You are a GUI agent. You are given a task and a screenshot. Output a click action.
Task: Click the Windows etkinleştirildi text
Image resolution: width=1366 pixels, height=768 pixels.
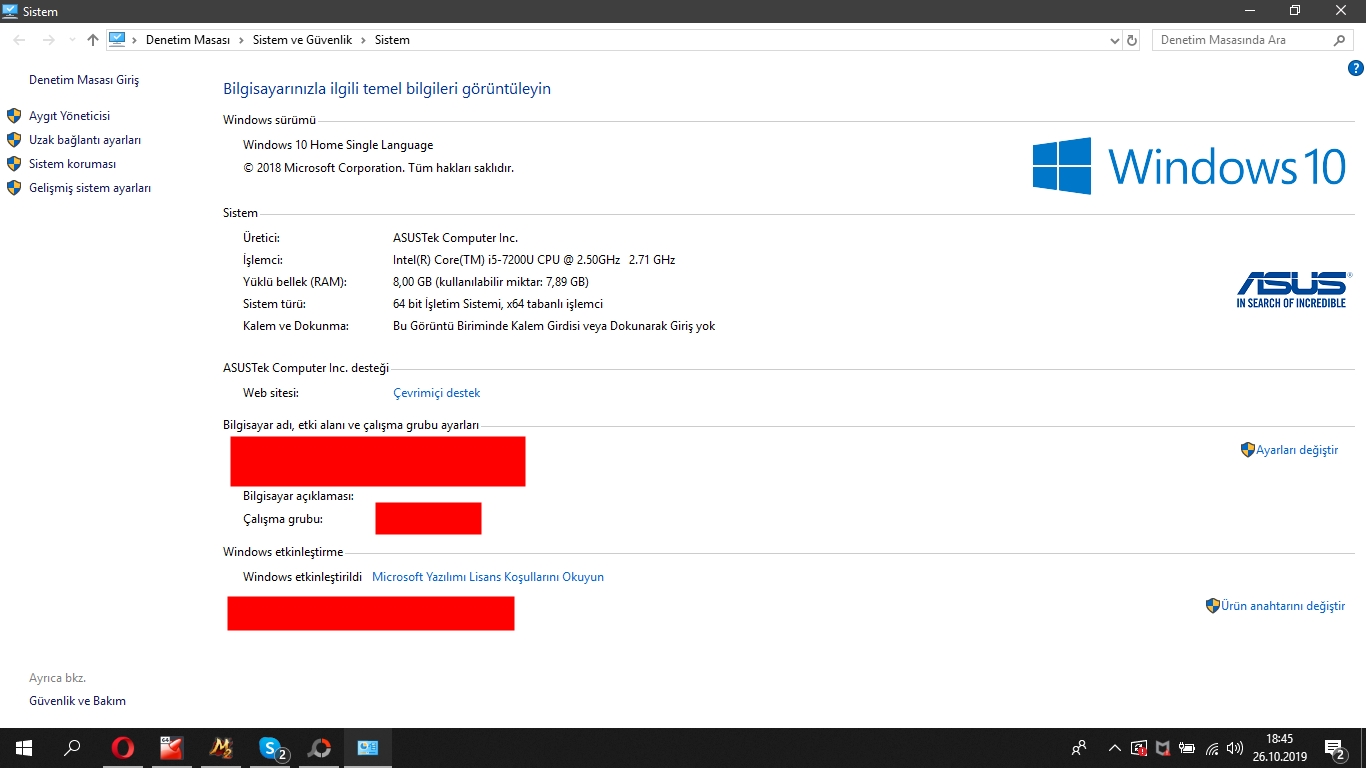302,577
